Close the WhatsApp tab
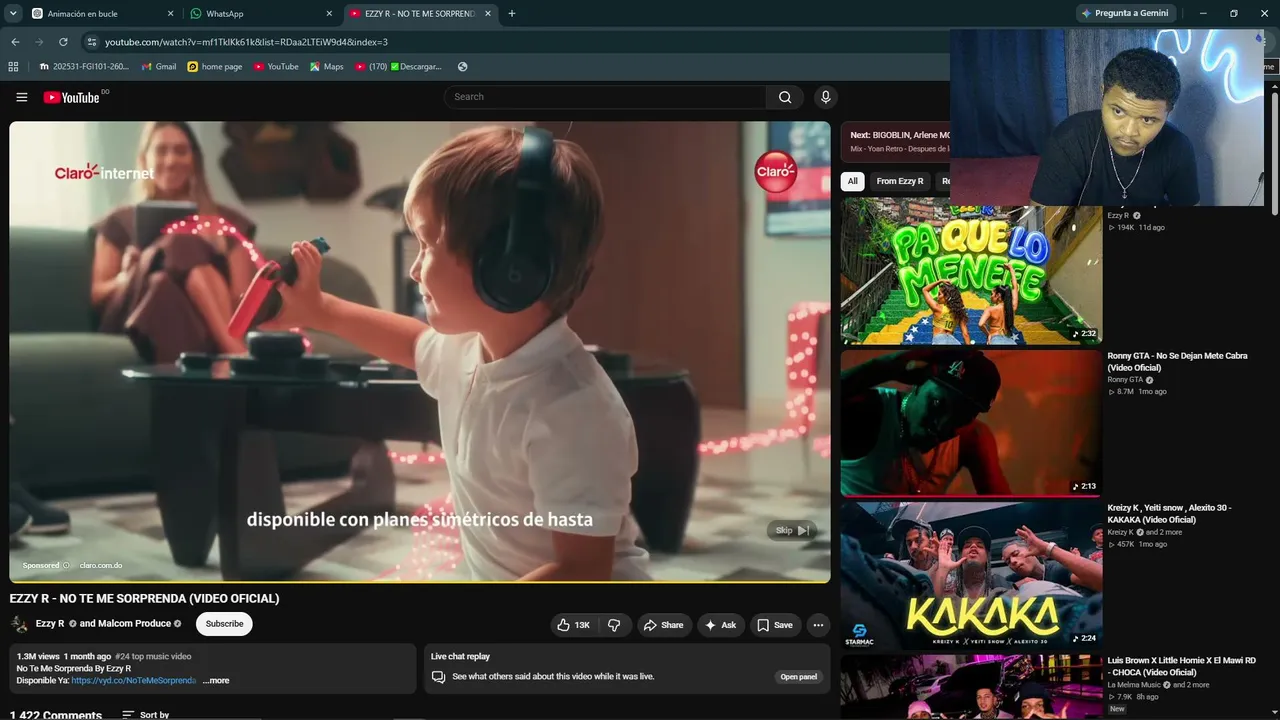Image resolution: width=1280 pixels, height=720 pixels. click(x=329, y=14)
